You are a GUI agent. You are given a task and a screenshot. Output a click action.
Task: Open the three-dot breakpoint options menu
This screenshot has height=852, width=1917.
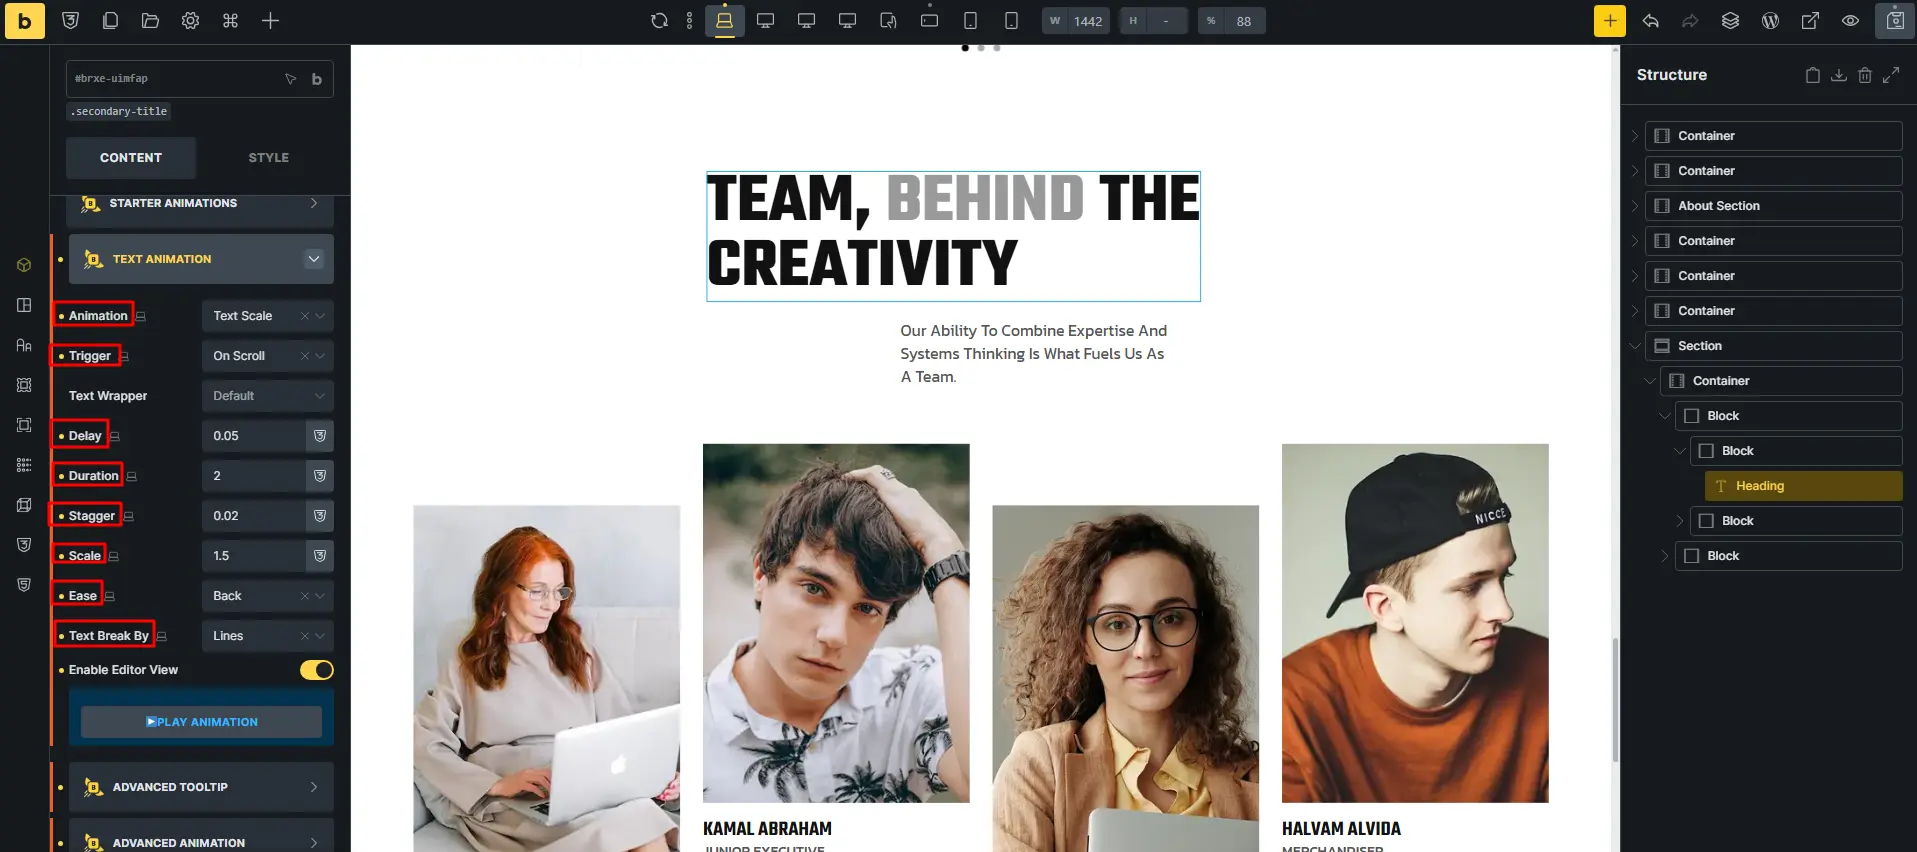click(689, 21)
